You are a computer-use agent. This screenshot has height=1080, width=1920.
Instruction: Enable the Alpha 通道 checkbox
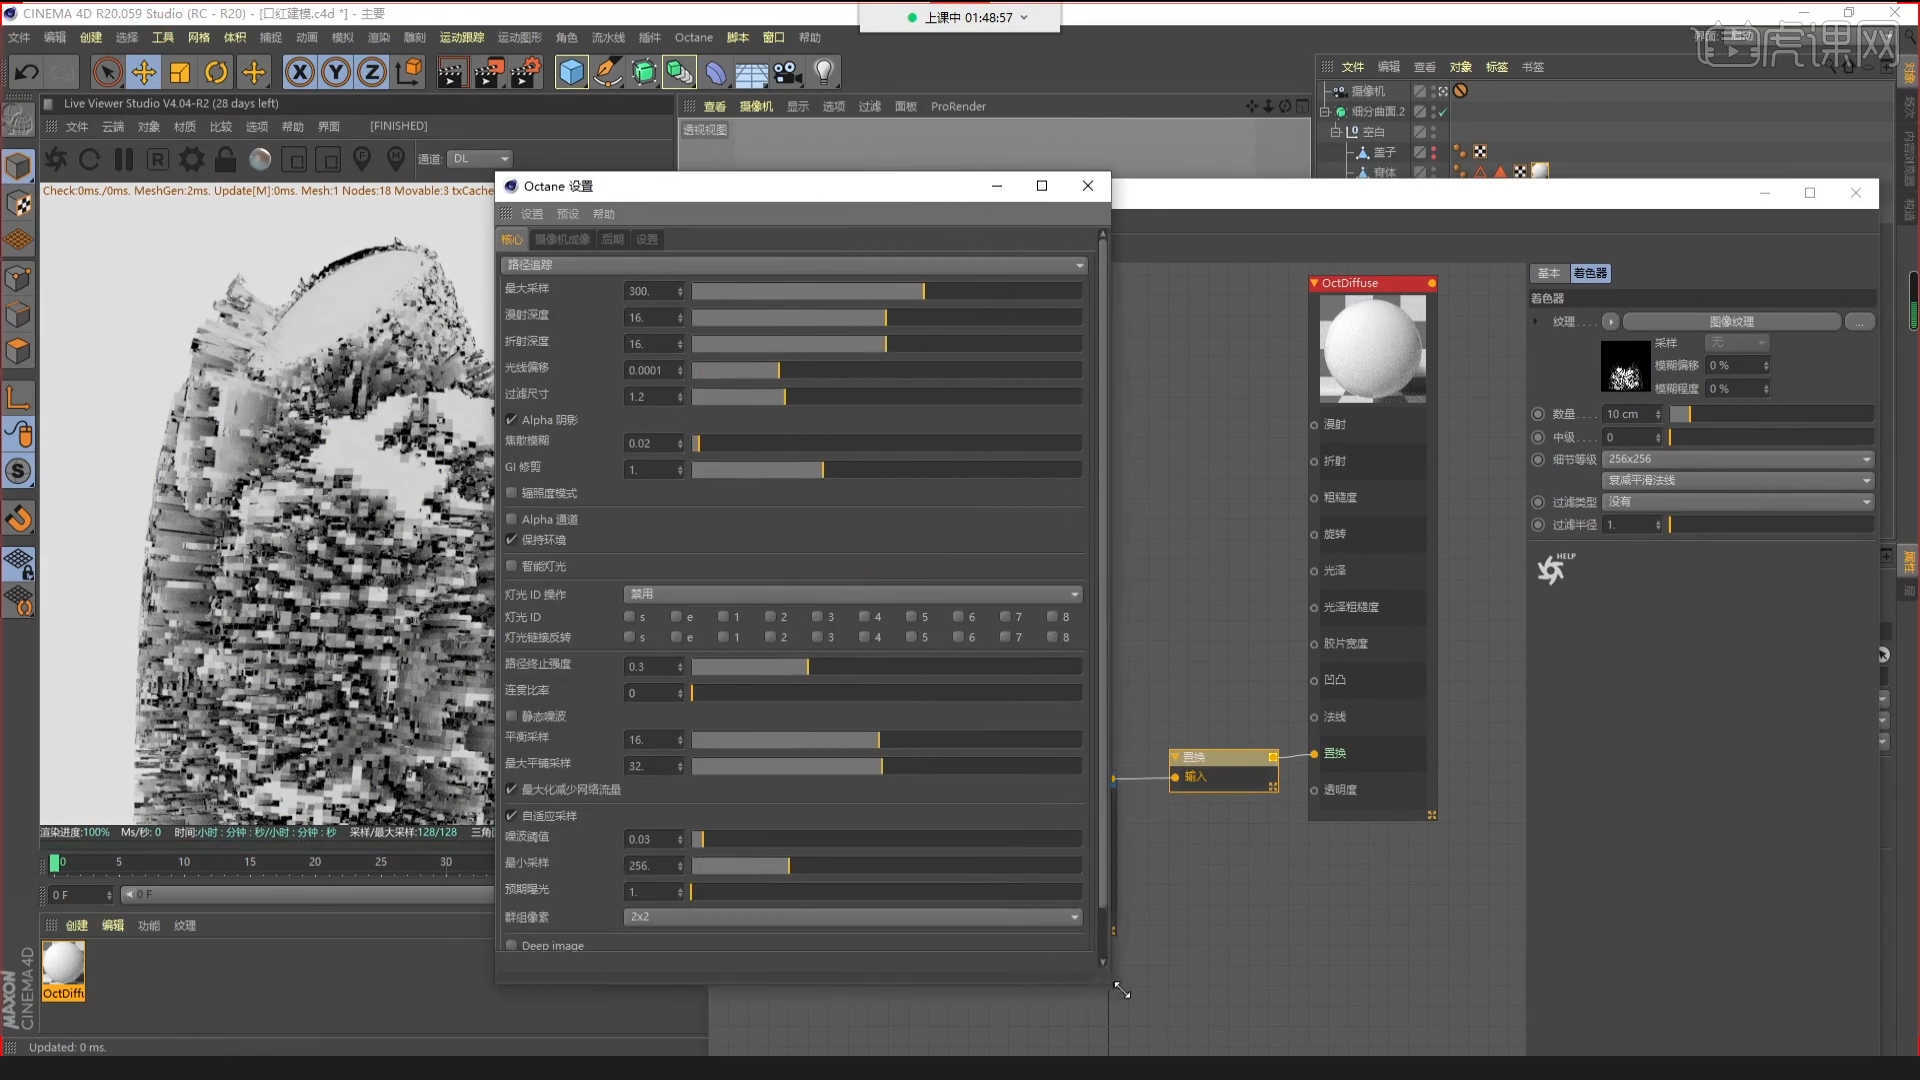pos(512,519)
